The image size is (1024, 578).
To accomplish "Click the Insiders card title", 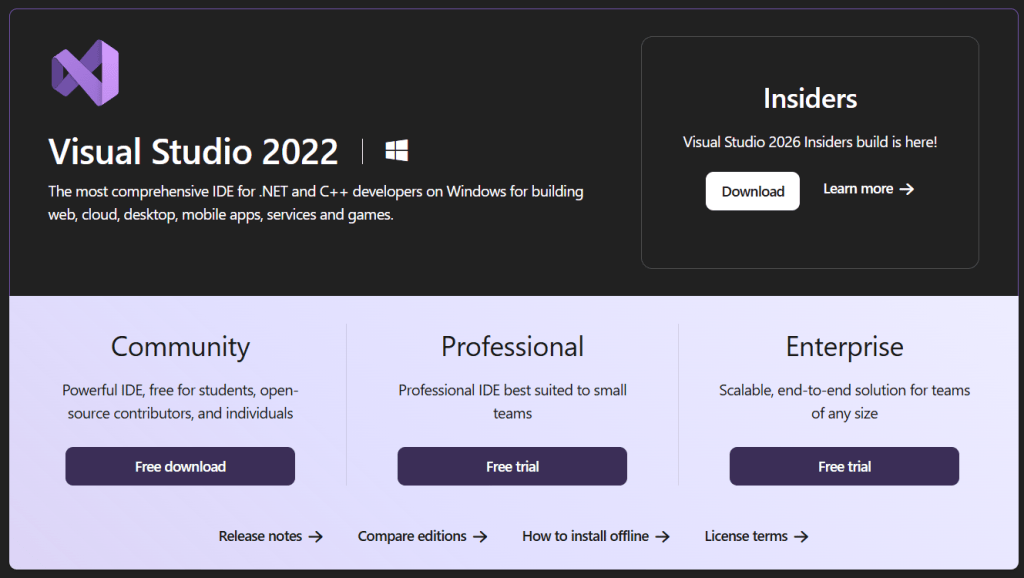I will click(809, 98).
